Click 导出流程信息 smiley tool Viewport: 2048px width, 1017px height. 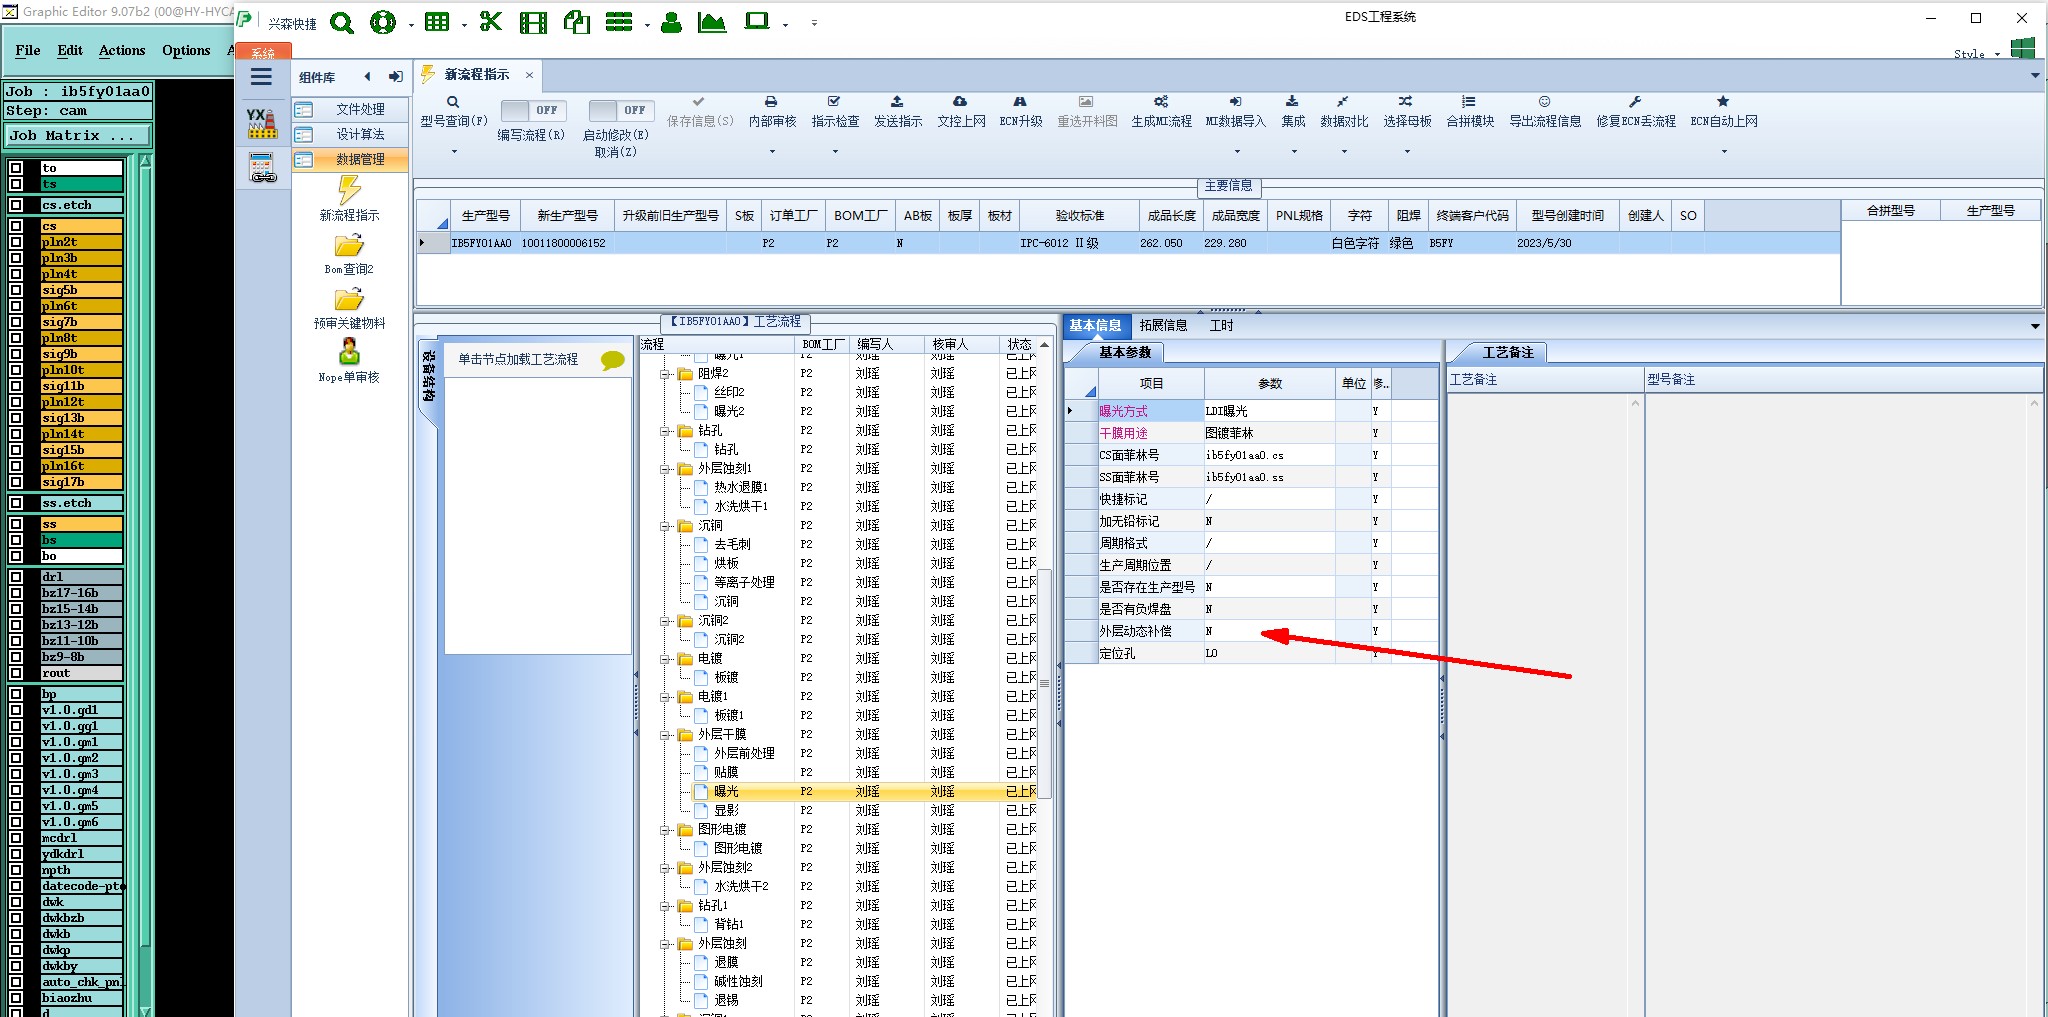click(x=1545, y=111)
